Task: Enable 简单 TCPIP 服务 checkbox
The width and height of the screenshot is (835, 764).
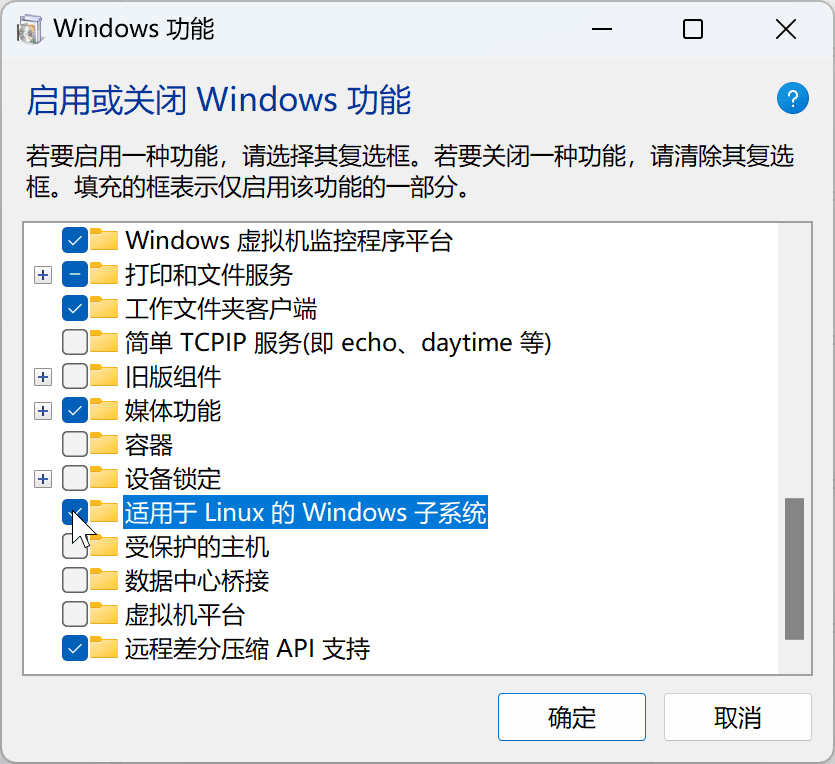Action: pos(75,342)
